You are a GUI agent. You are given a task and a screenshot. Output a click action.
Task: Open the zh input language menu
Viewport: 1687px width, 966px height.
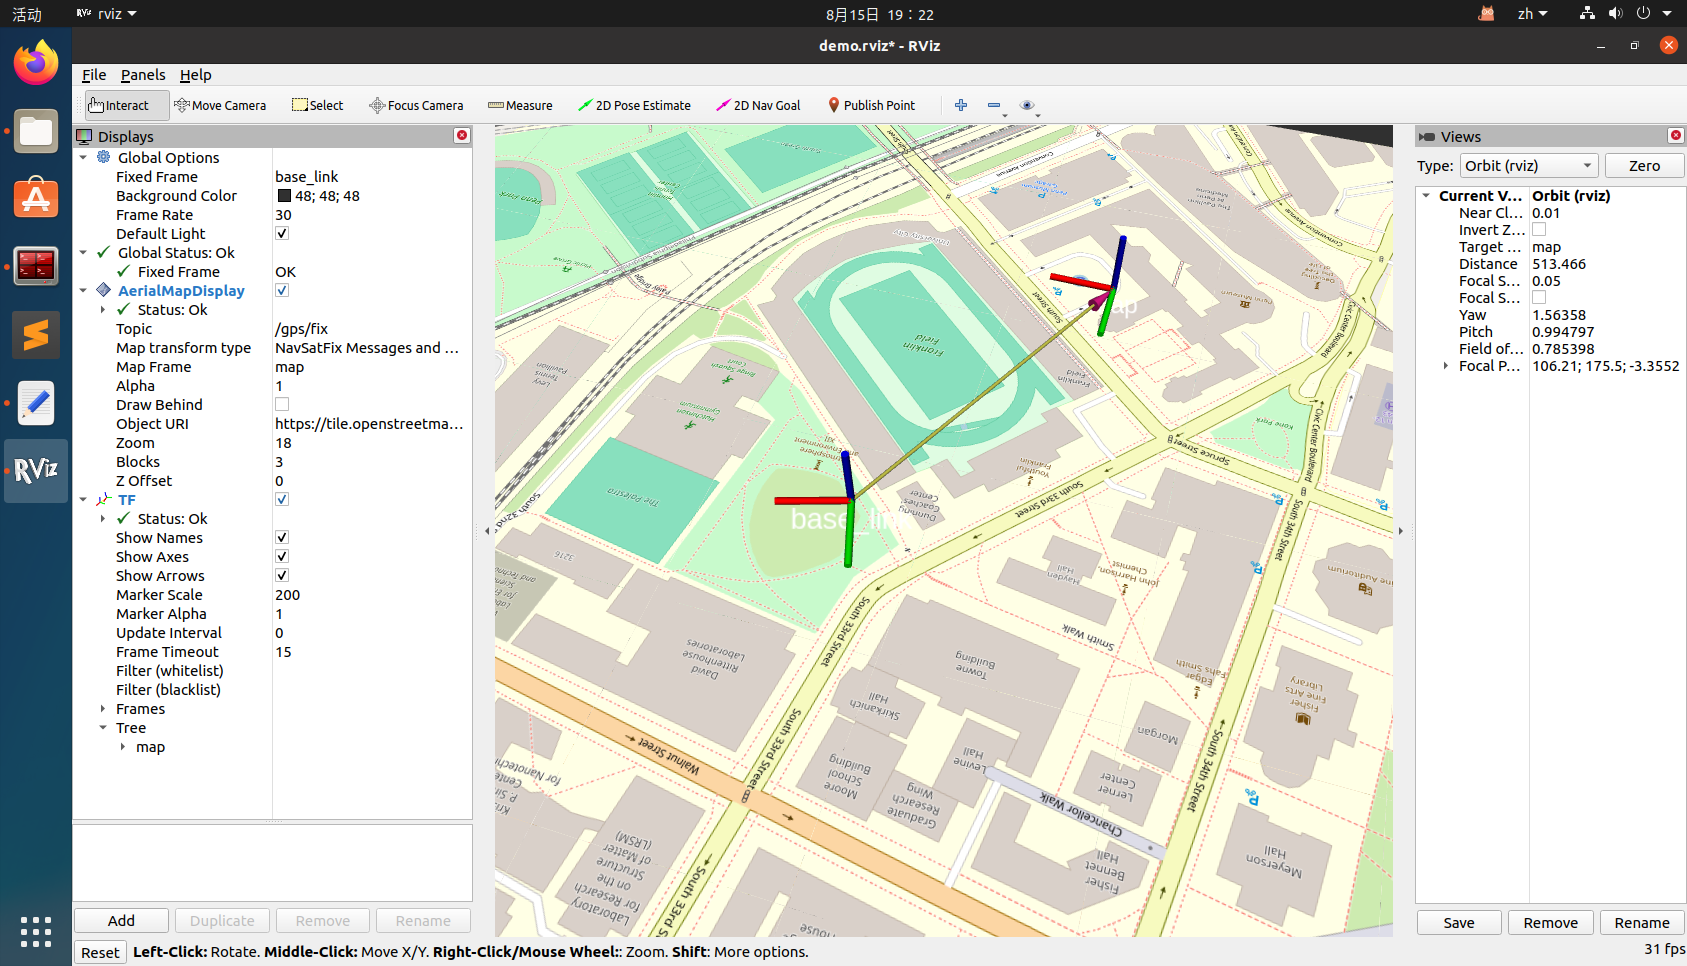[1532, 14]
